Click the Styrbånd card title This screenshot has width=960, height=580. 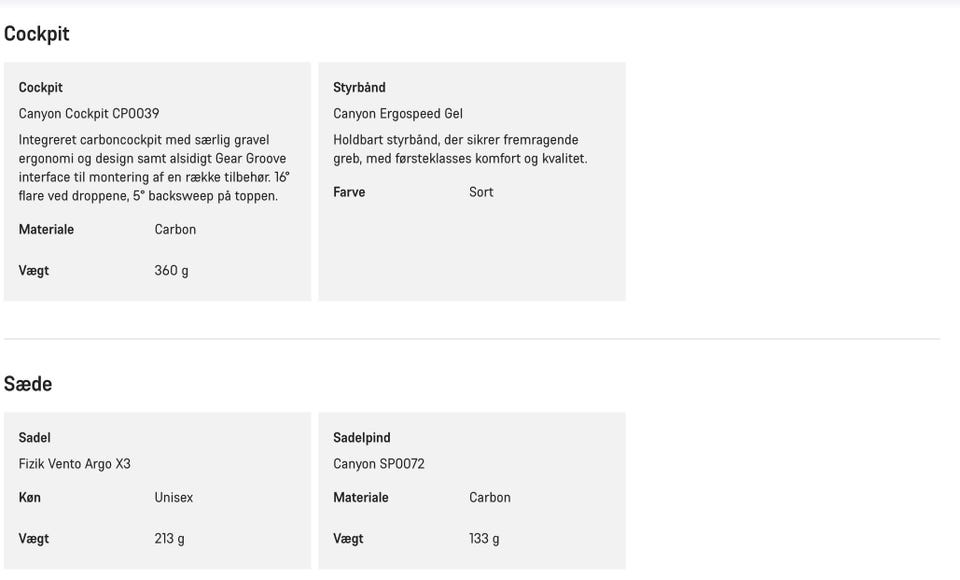359,88
